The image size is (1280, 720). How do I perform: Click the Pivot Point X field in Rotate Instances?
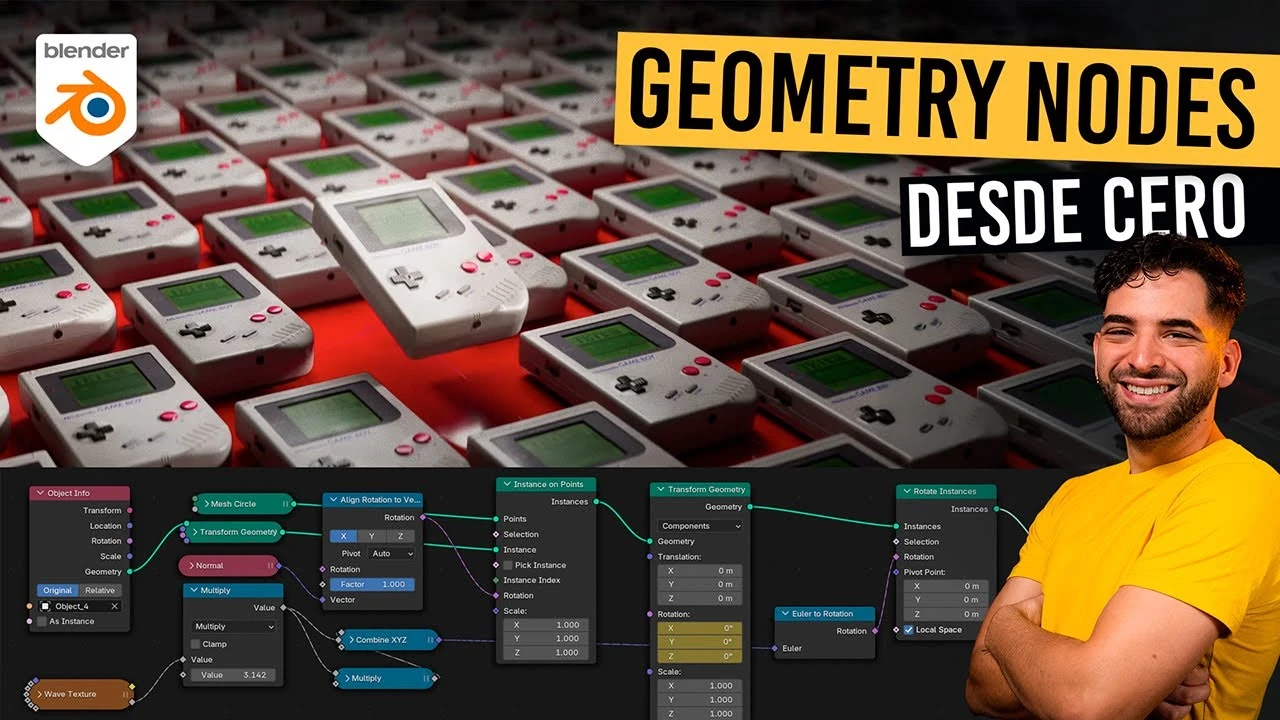tap(946, 586)
